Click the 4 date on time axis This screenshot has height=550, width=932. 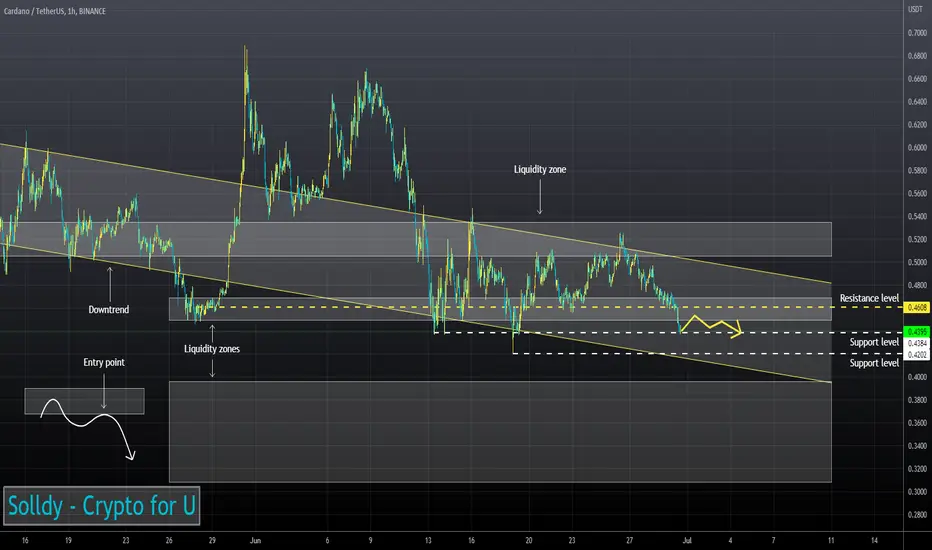click(x=731, y=540)
